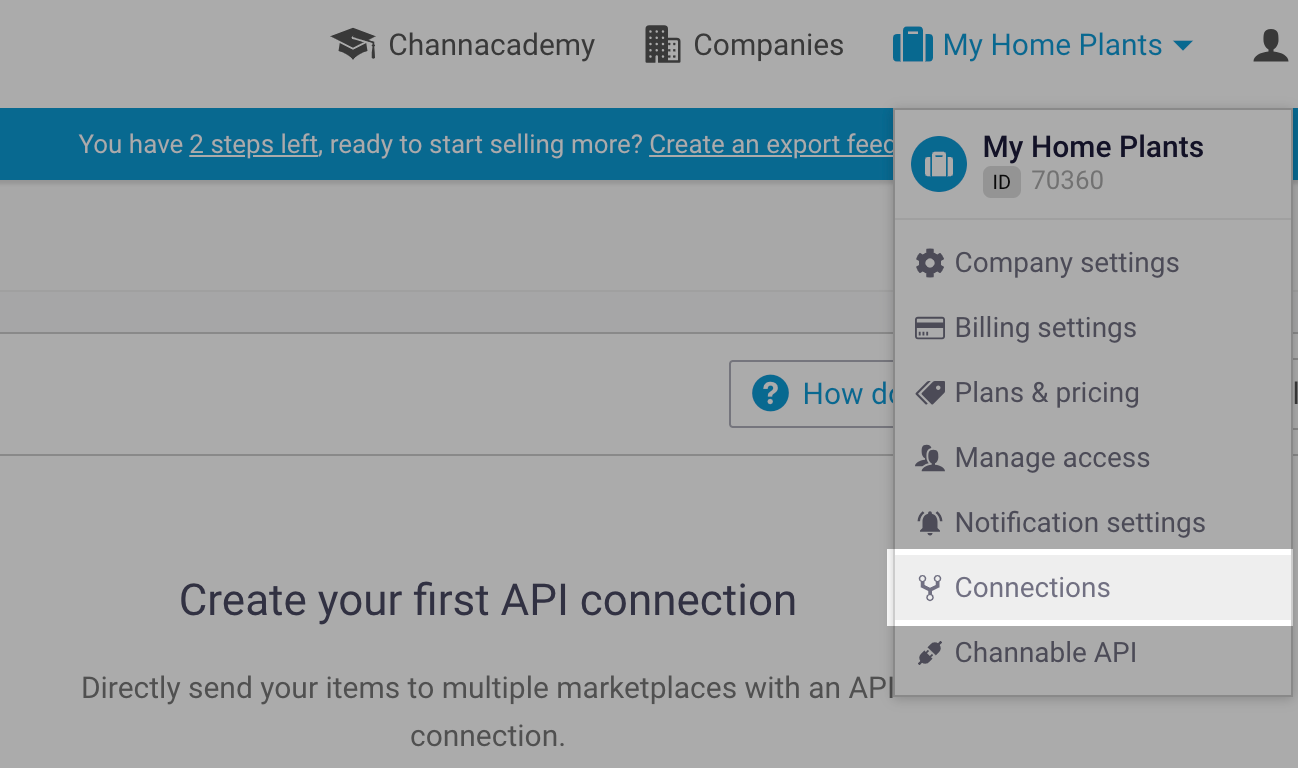Click the Companies building icon
This screenshot has width=1298, height=768.
[x=659, y=44]
